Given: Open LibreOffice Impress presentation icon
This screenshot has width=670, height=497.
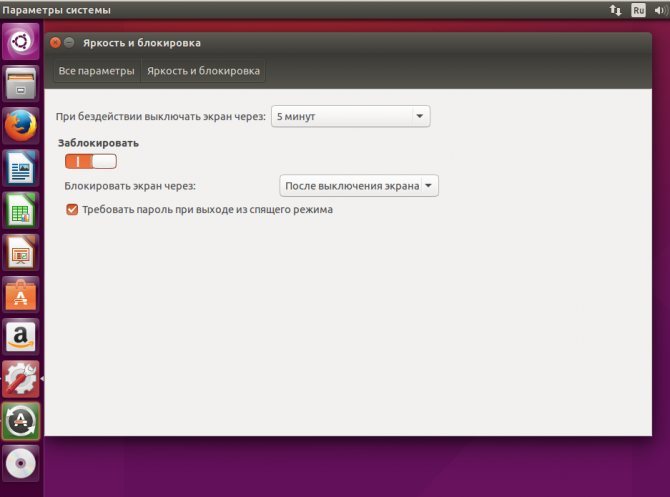Looking at the screenshot, I should pos(21,253).
